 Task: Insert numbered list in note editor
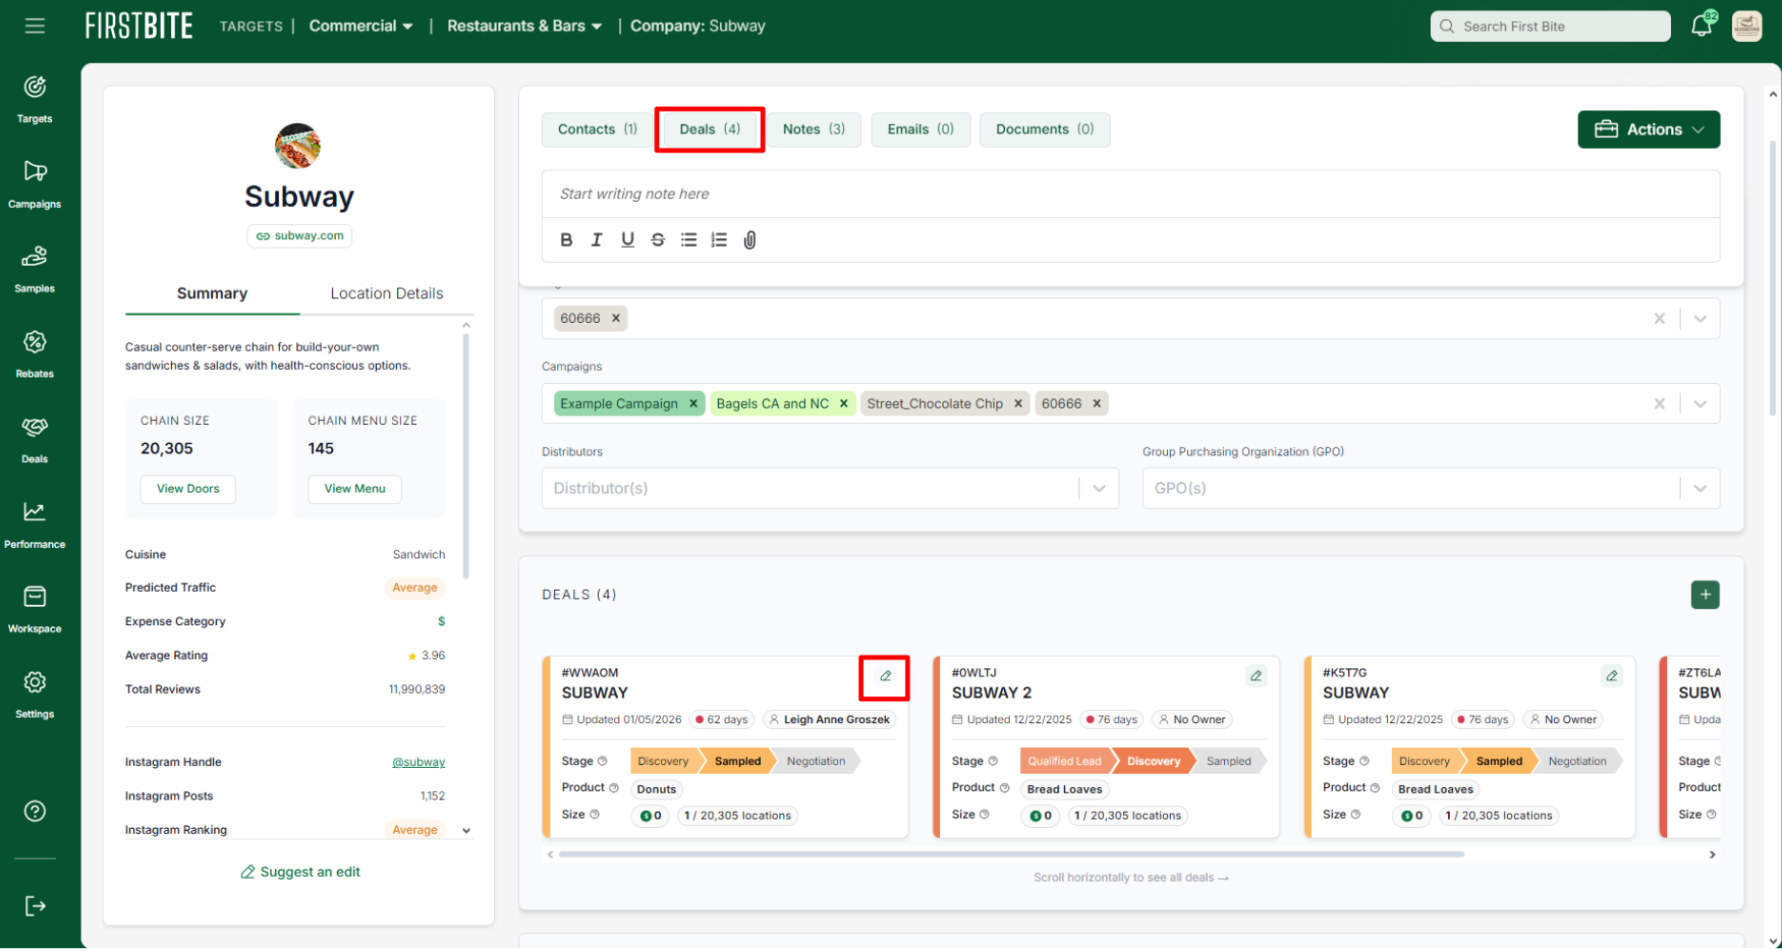point(719,240)
